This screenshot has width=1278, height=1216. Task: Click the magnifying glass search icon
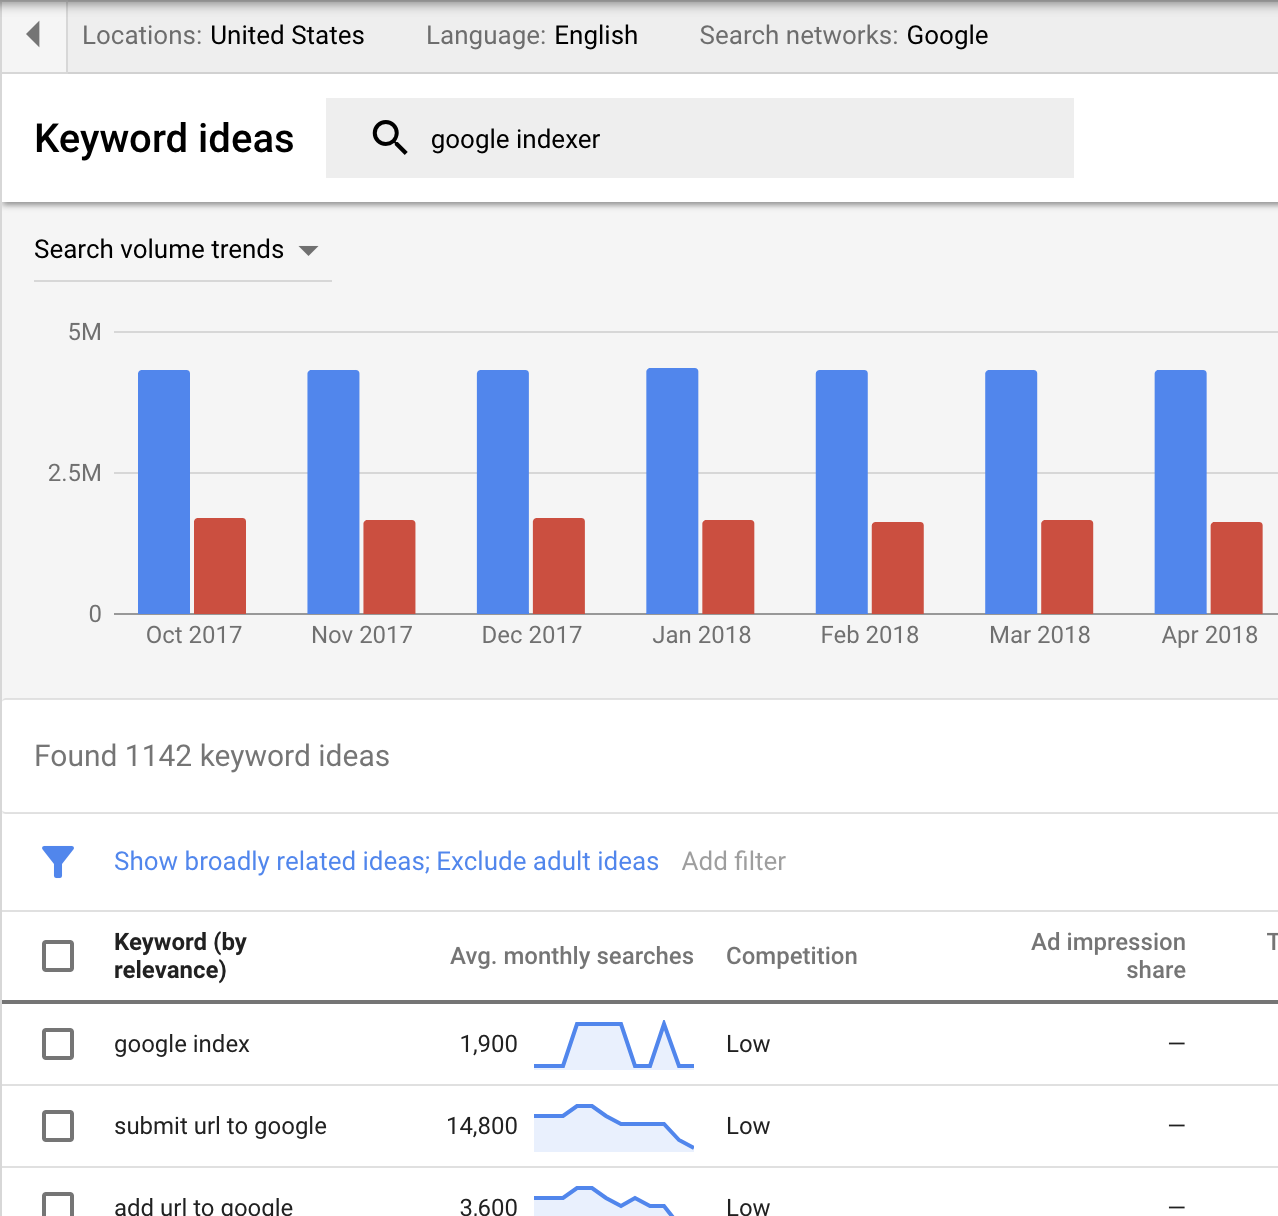[389, 138]
